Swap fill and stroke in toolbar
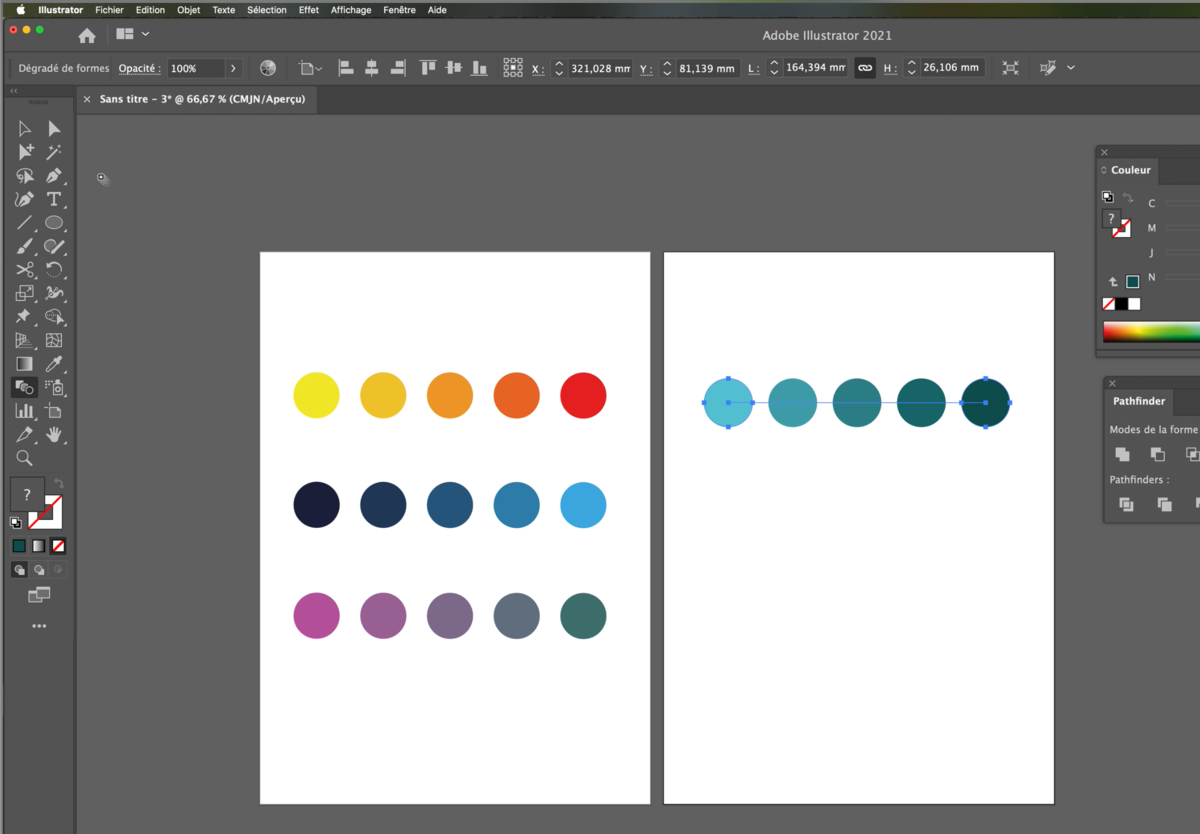 coord(59,484)
